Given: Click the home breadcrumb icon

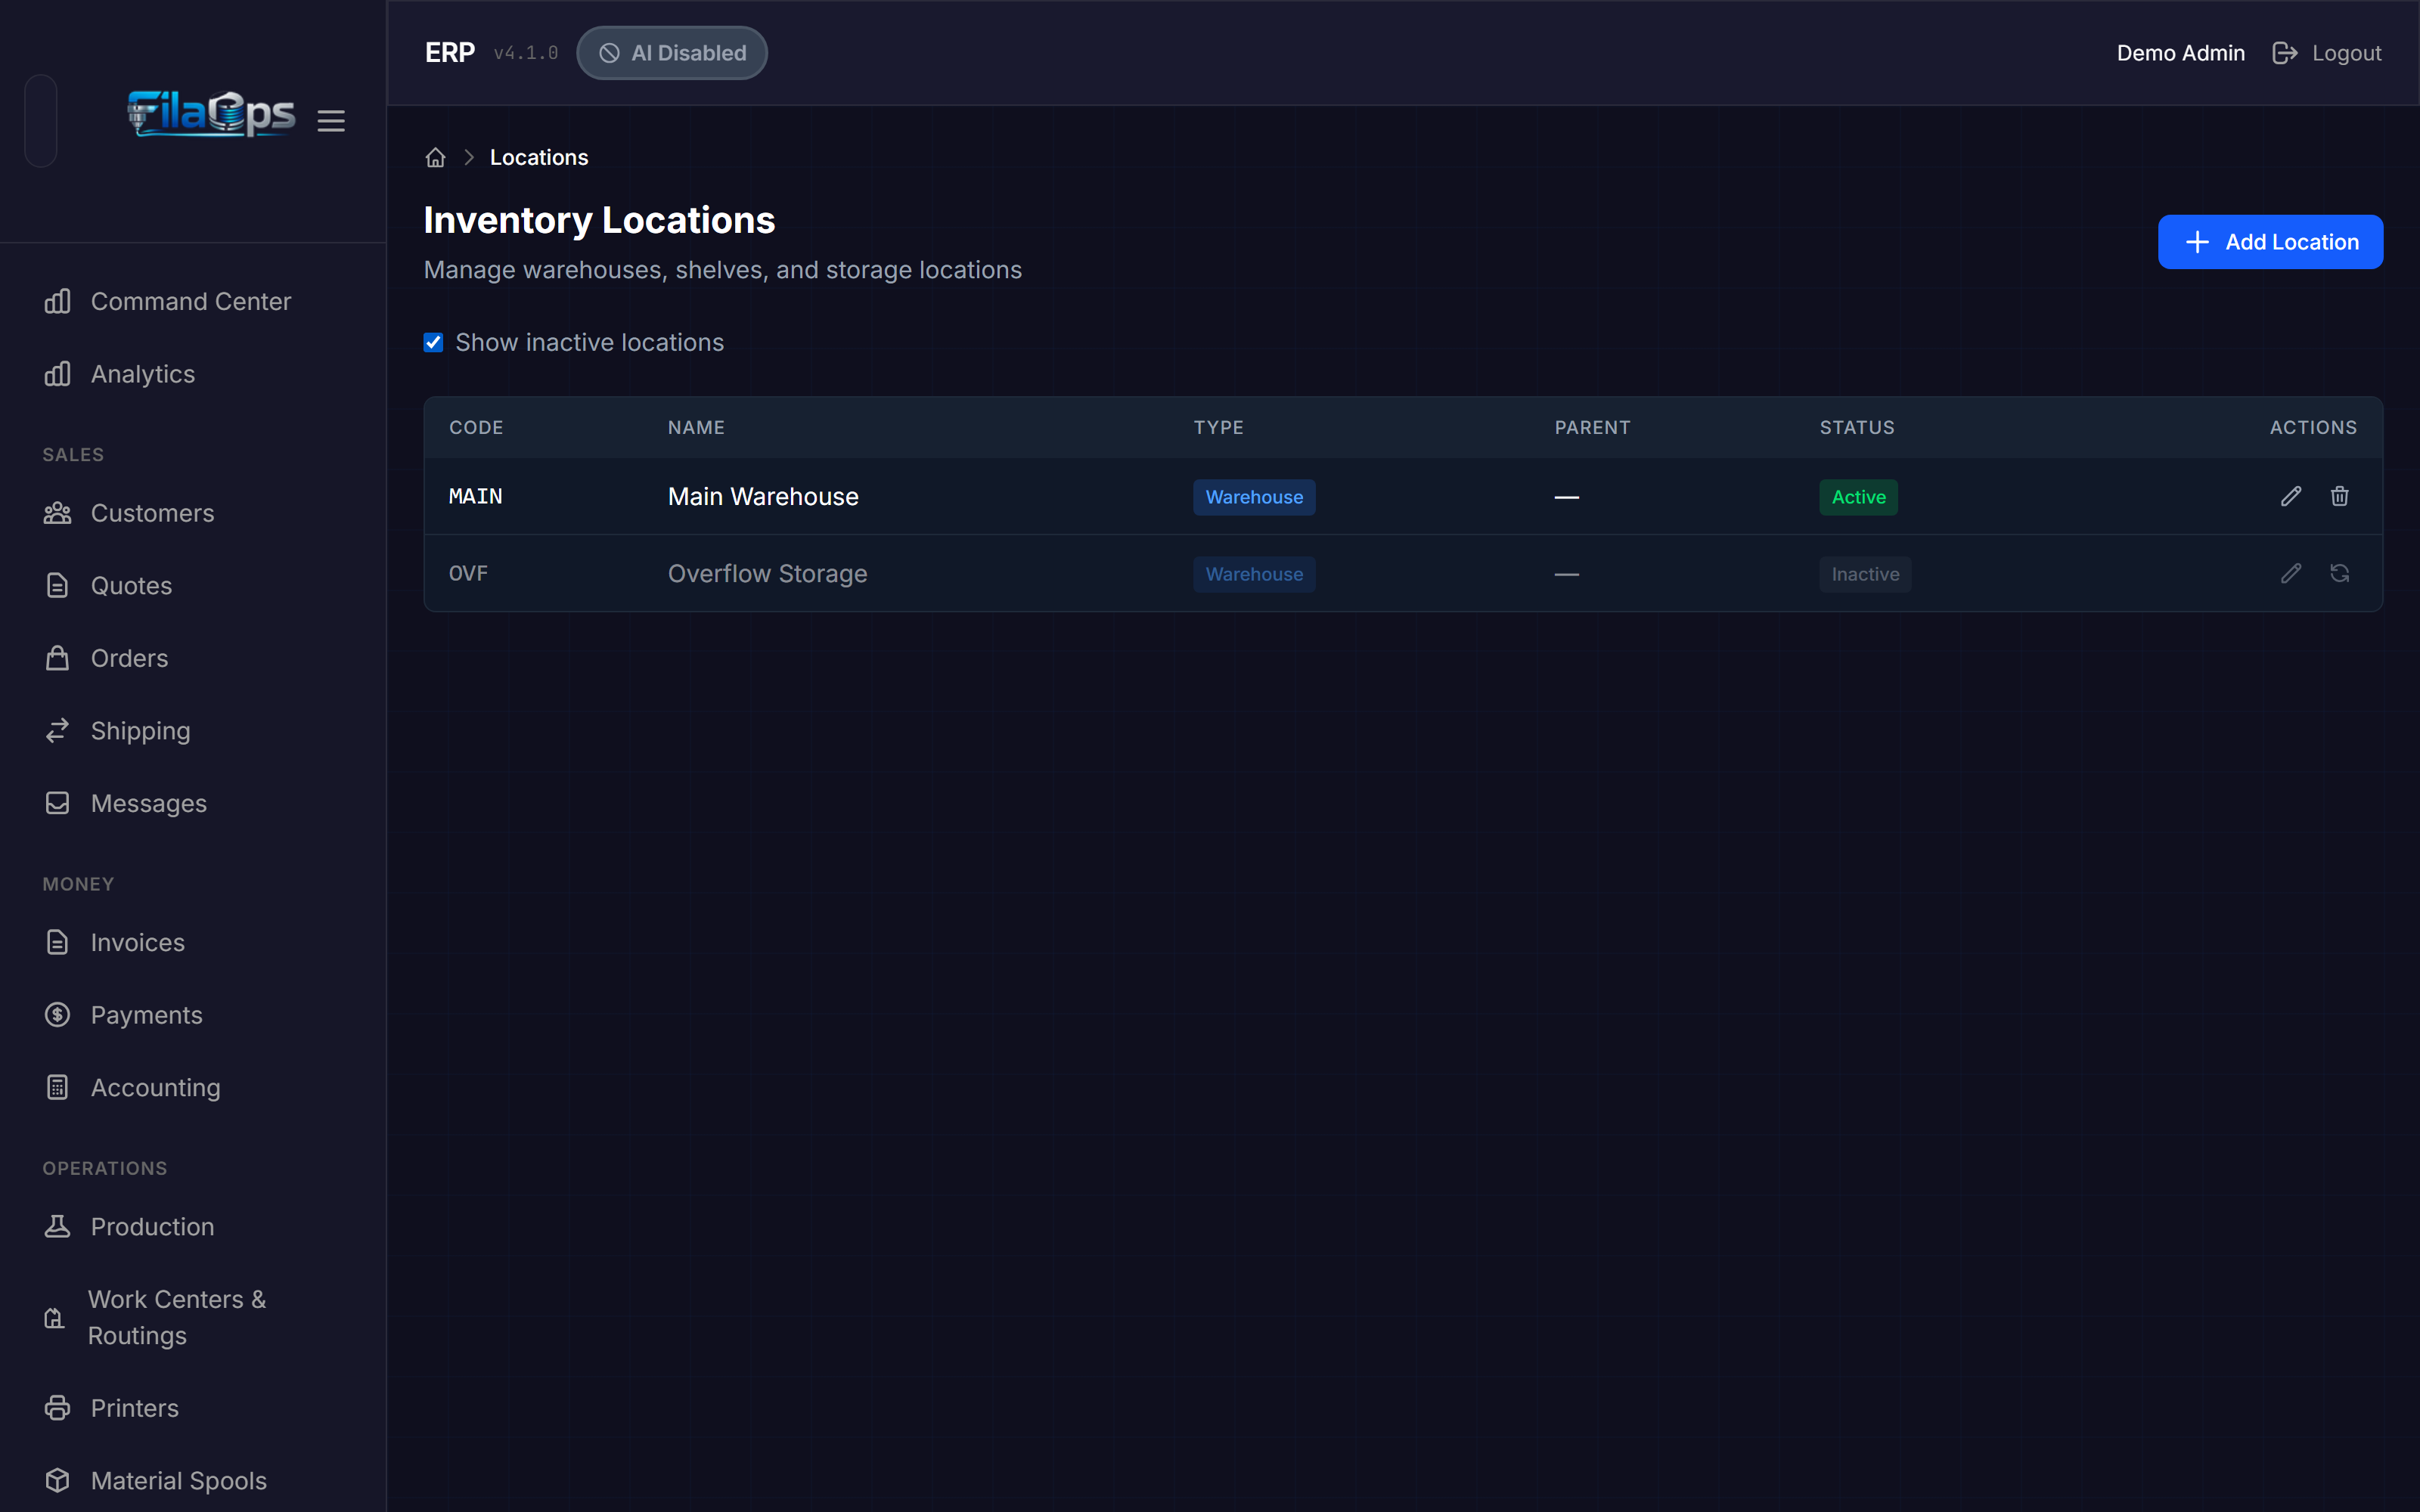Looking at the screenshot, I should click(x=435, y=158).
